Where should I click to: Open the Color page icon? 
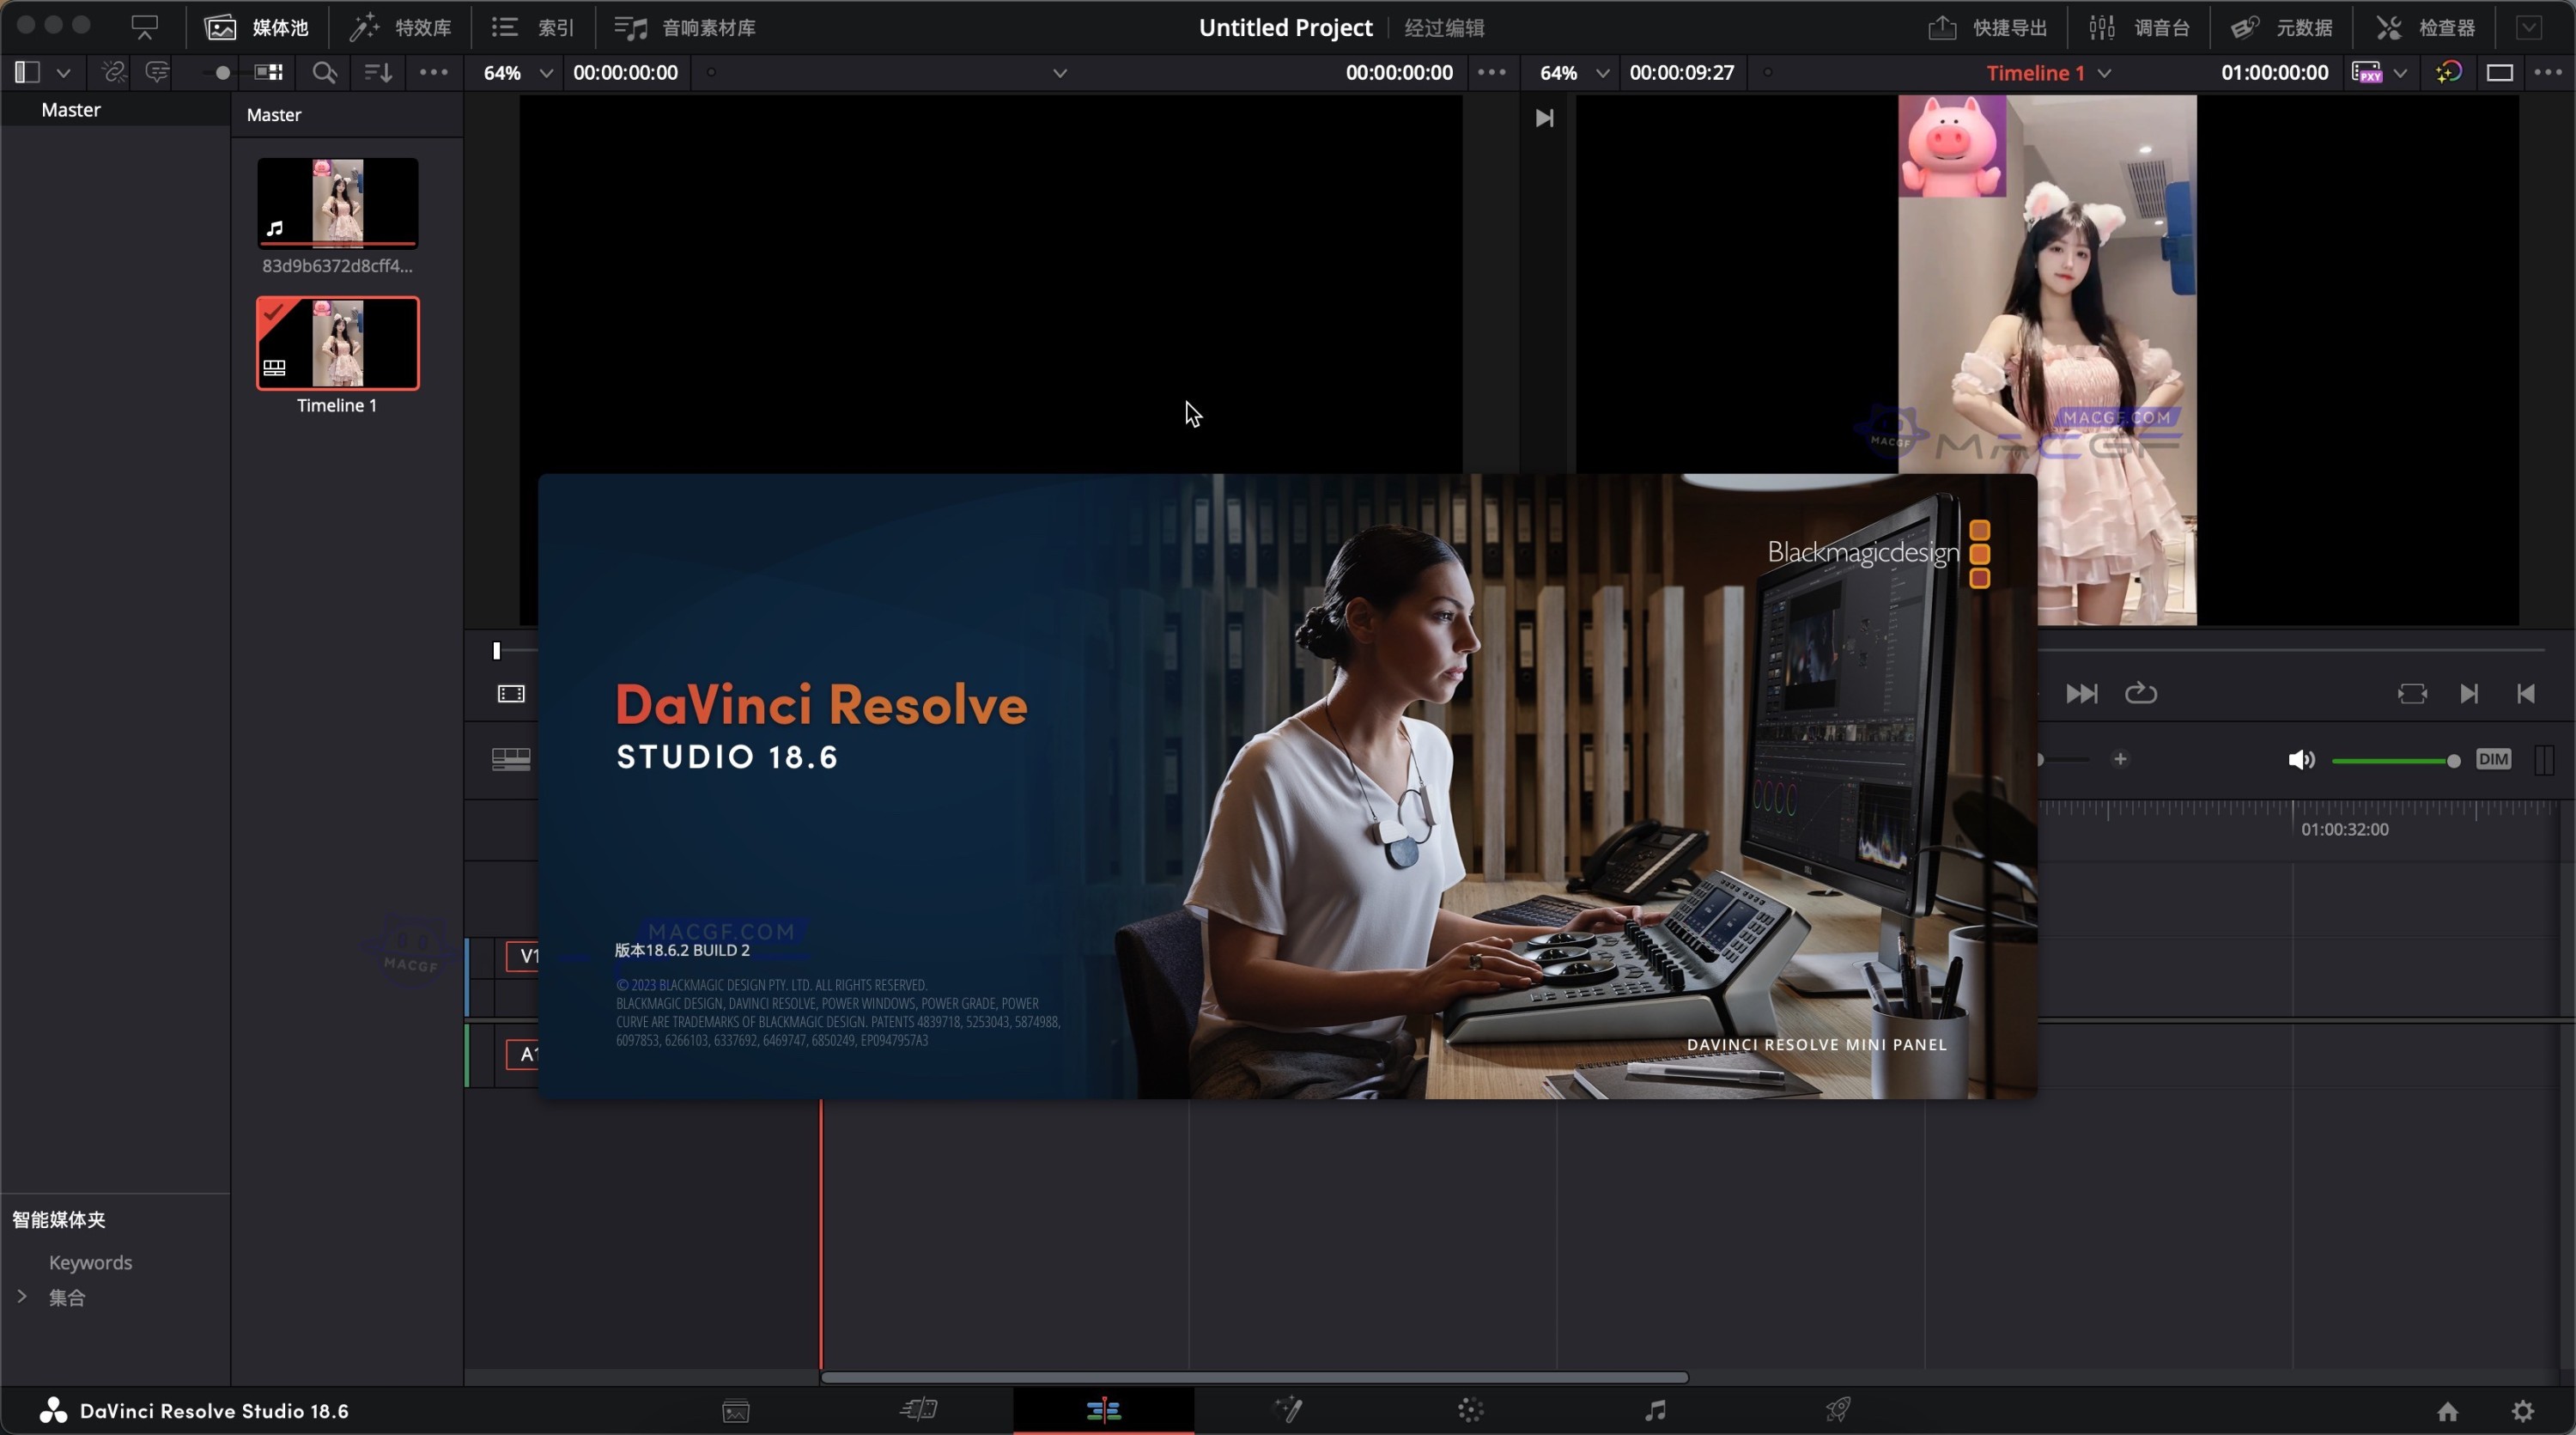[1470, 1410]
